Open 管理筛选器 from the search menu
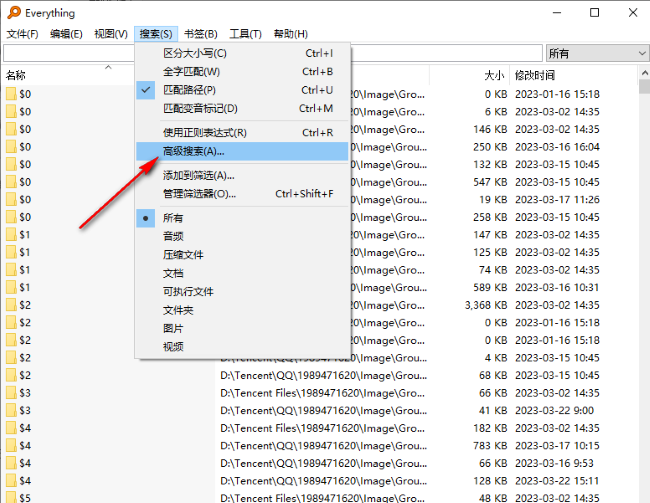Screen dimensions: 650x503 click(198, 194)
